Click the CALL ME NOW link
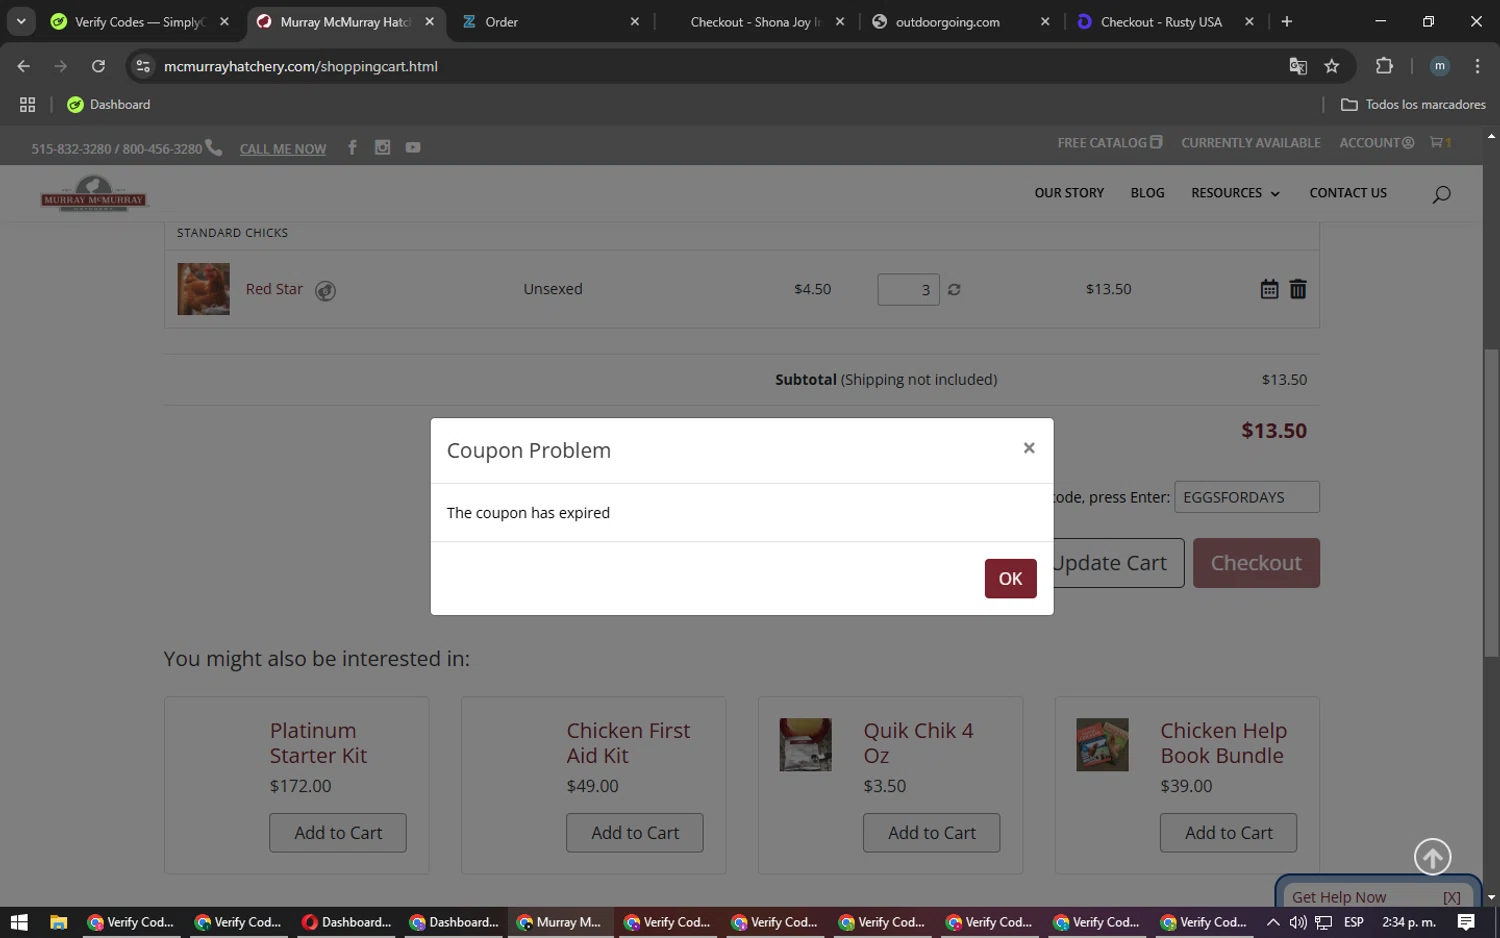The image size is (1500, 938). pyautogui.click(x=283, y=149)
